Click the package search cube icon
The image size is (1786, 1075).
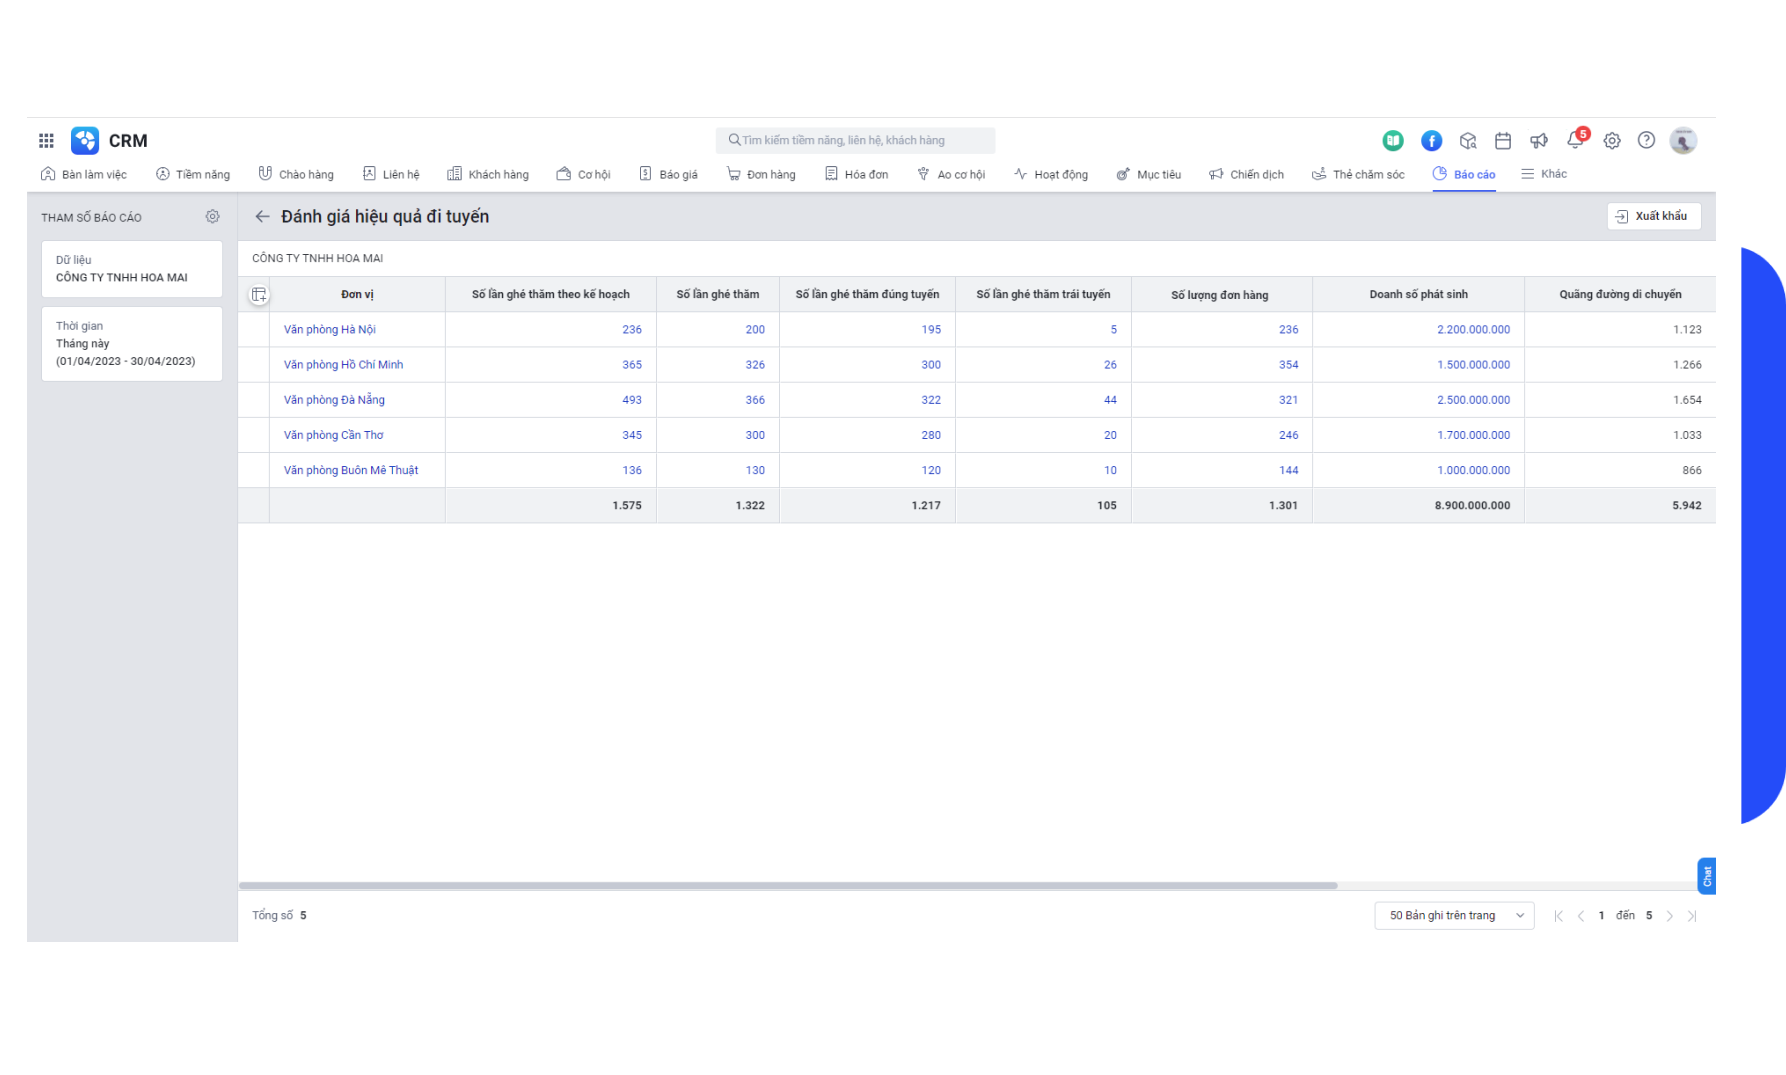pyautogui.click(x=1468, y=141)
